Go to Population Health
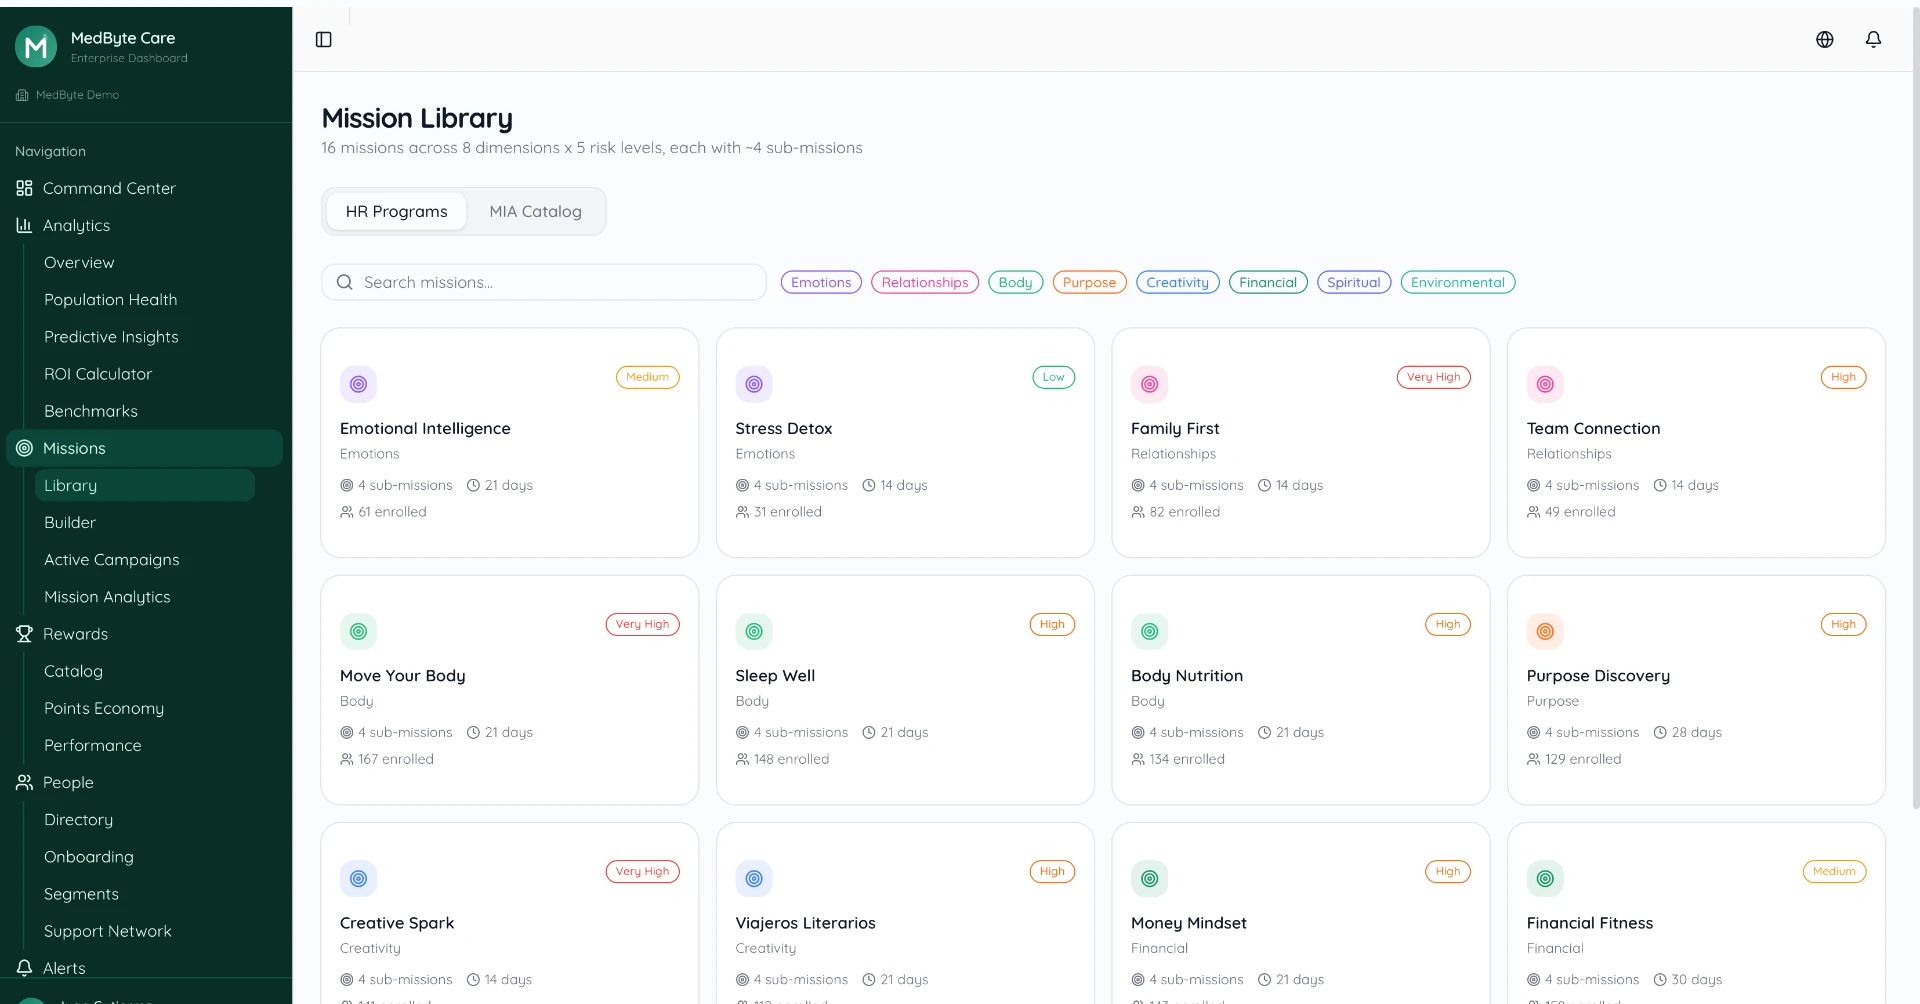This screenshot has height=1004, width=1920. tap(144, 300)
